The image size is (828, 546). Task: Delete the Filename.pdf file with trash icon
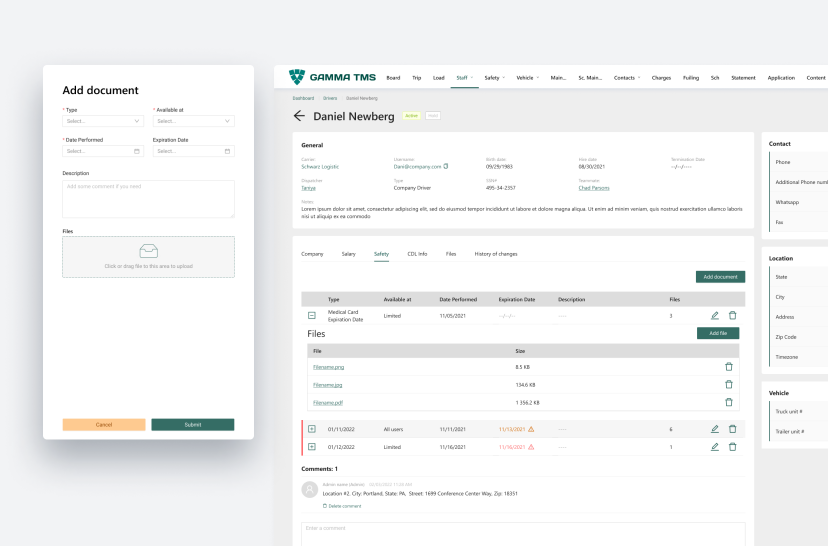point(728,402)
